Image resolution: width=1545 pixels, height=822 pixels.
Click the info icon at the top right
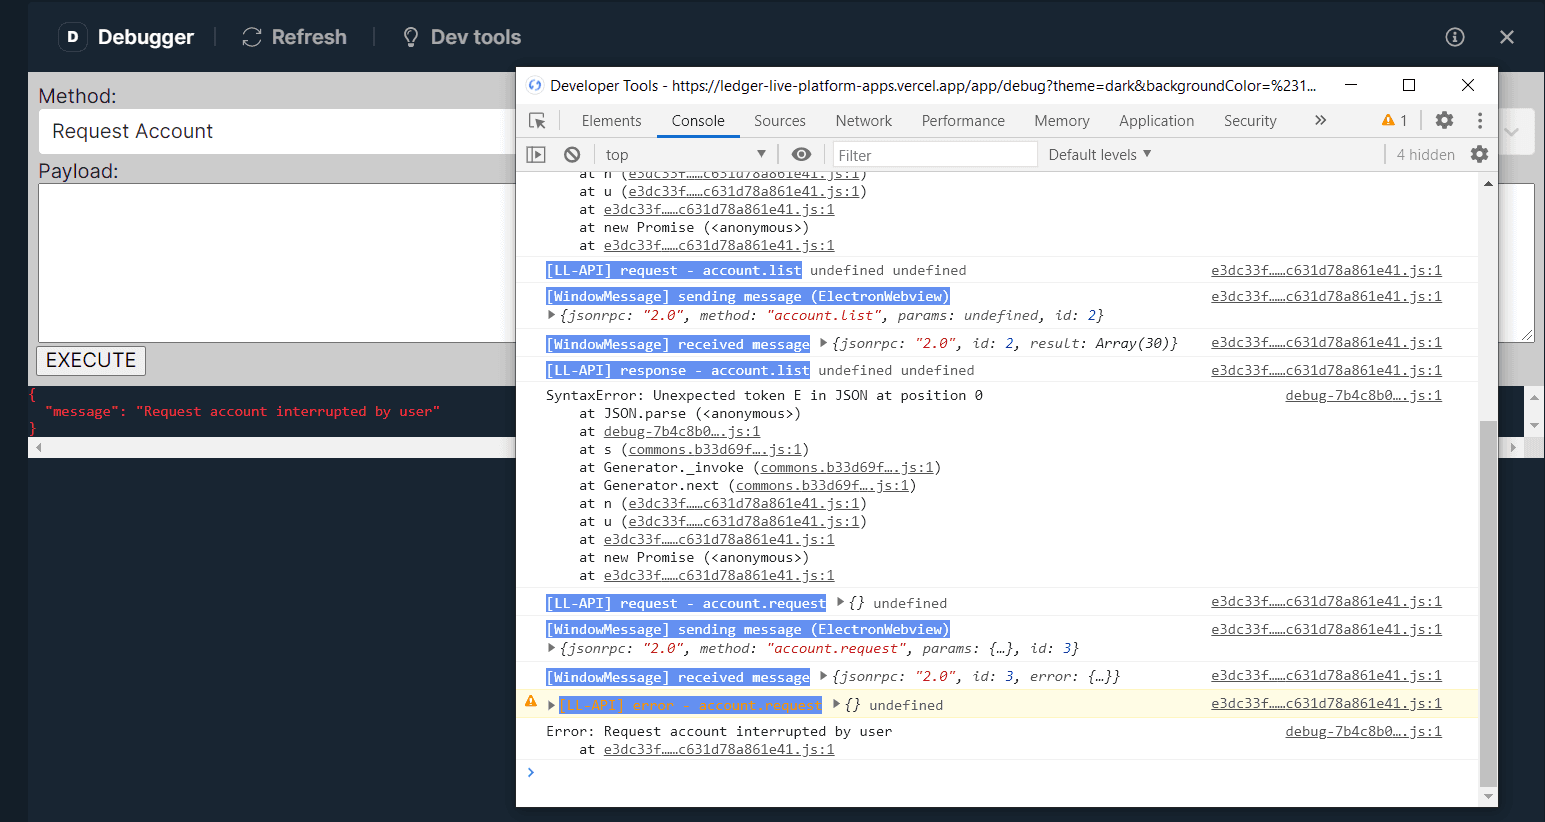point(1455,36)
